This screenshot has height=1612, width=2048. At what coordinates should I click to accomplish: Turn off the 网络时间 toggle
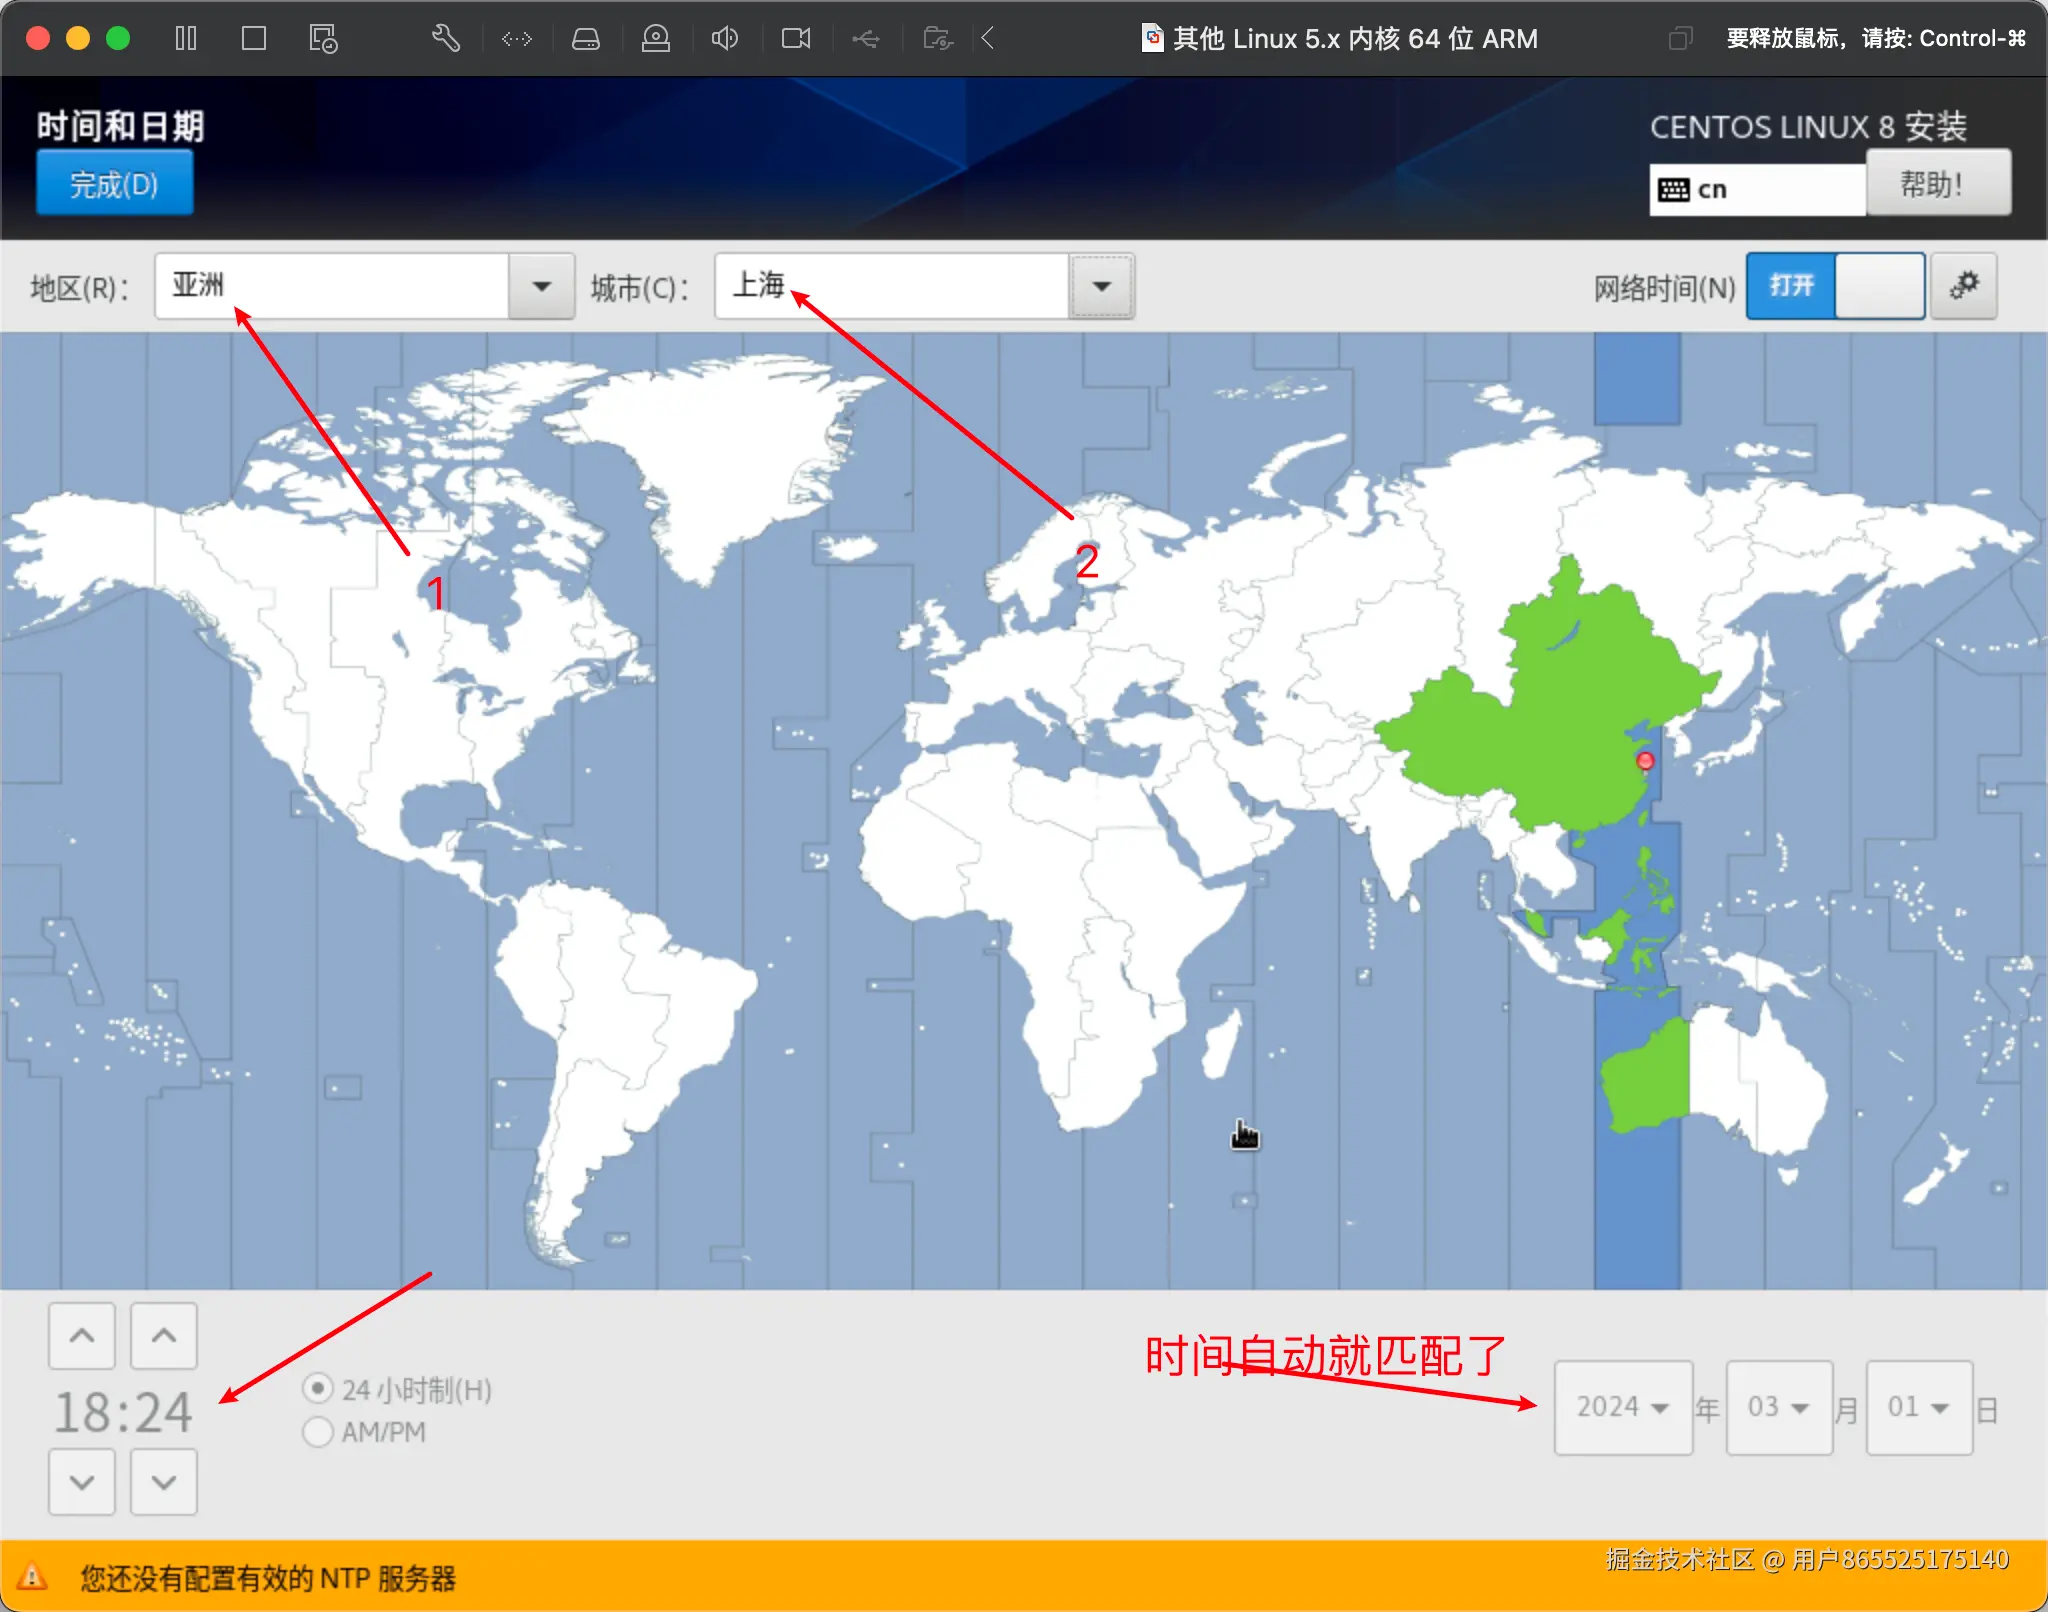pos(1883,286)
